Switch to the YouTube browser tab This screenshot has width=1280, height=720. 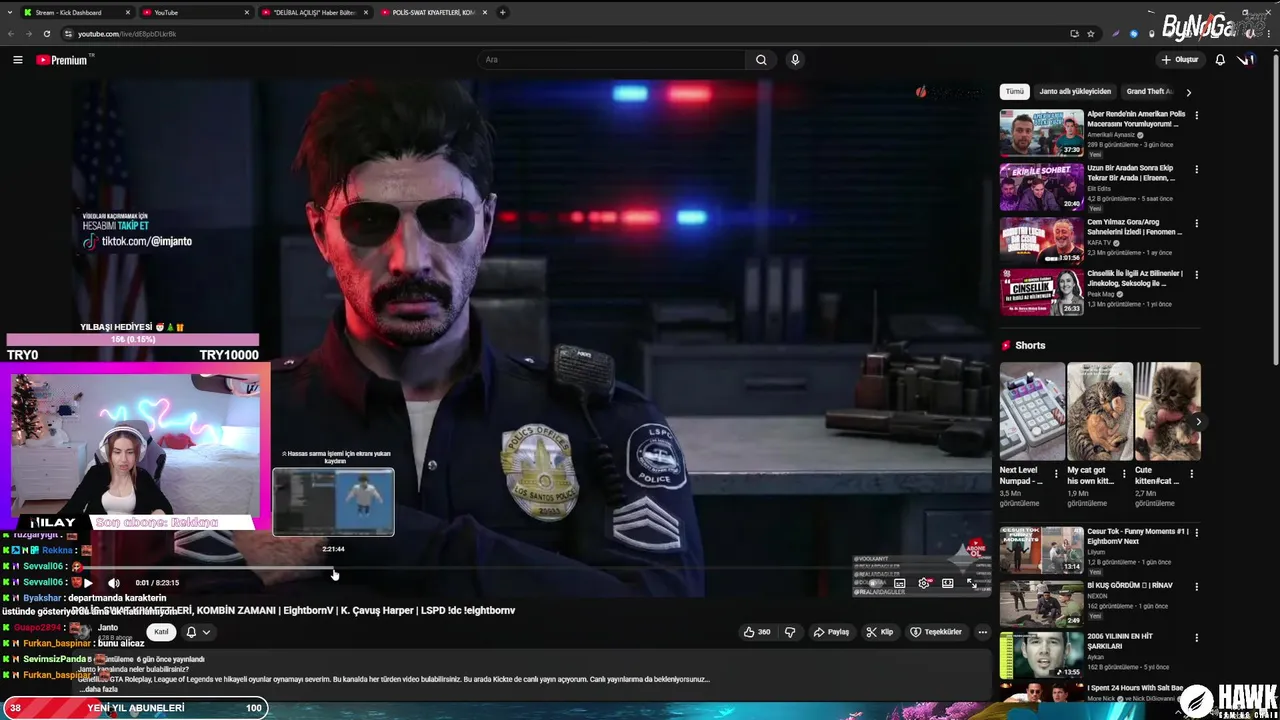(x=195, y=12)
